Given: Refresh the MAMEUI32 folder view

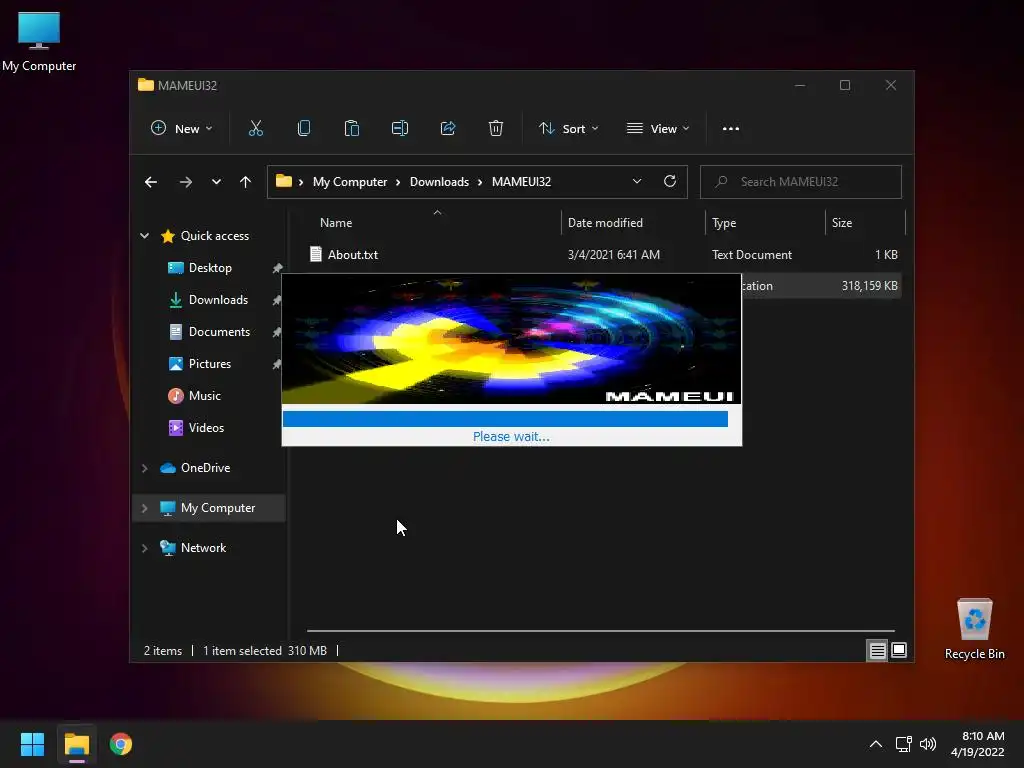Looking at the screenshot, I should click(x=670, y=182).
